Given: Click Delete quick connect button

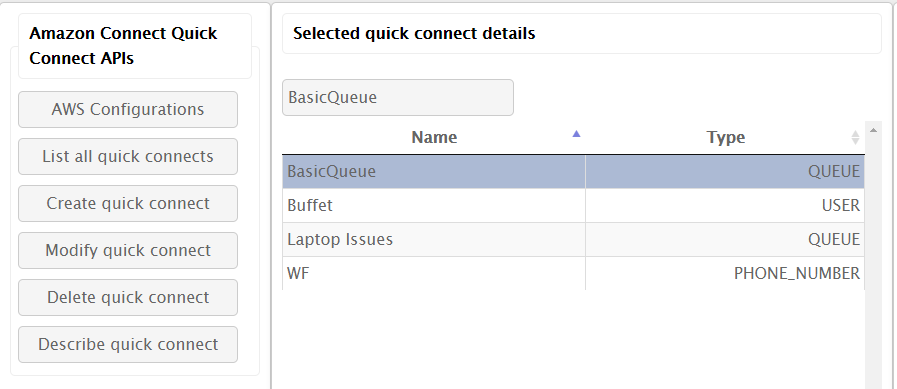Looking at the screenshot, I should point(128,297).
